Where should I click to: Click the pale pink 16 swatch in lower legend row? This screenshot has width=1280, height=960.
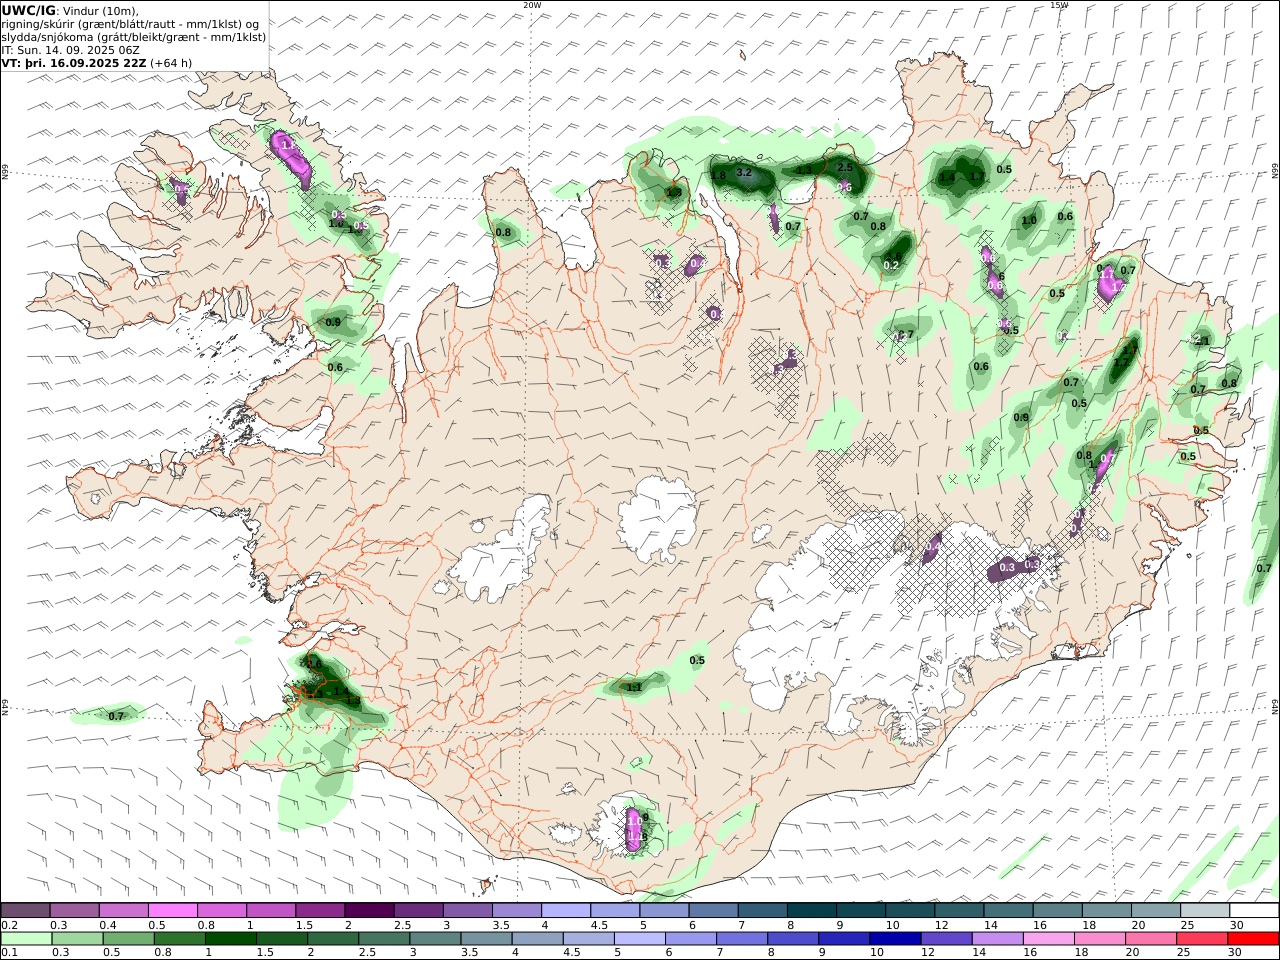click(1049, 939)
